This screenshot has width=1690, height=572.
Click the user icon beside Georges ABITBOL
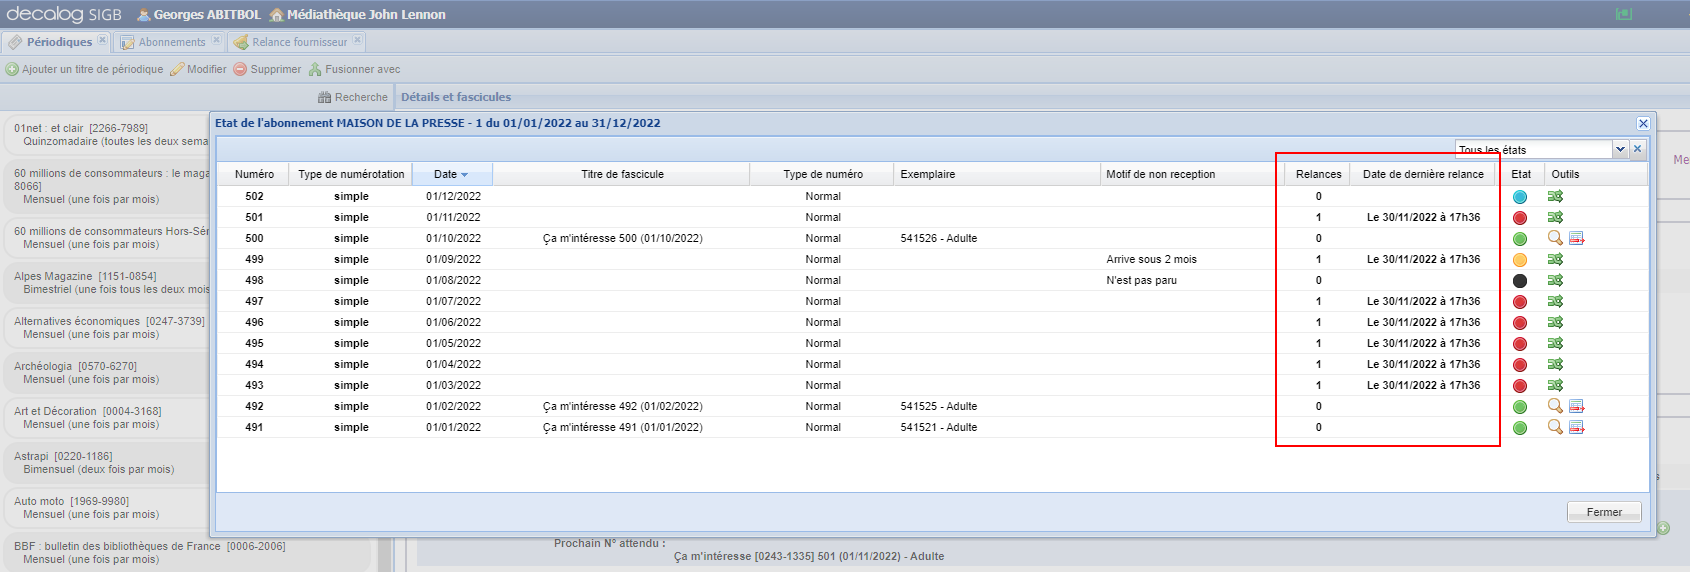pos(144,15)
